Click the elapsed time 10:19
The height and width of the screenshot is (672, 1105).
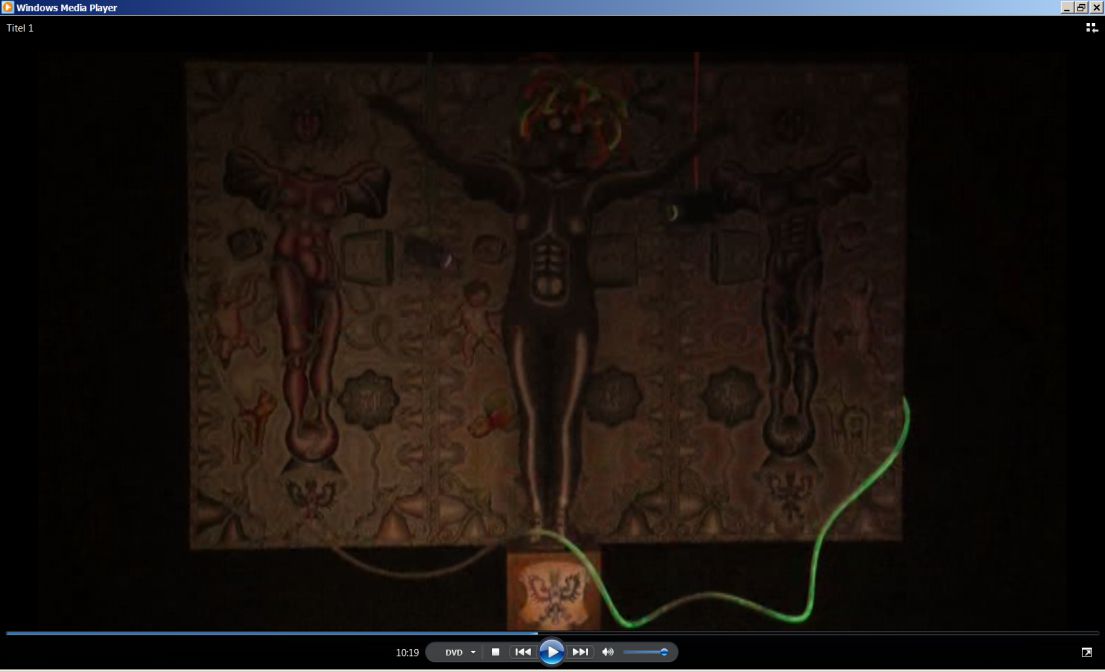pyautogui.click(x=407, y=652)
